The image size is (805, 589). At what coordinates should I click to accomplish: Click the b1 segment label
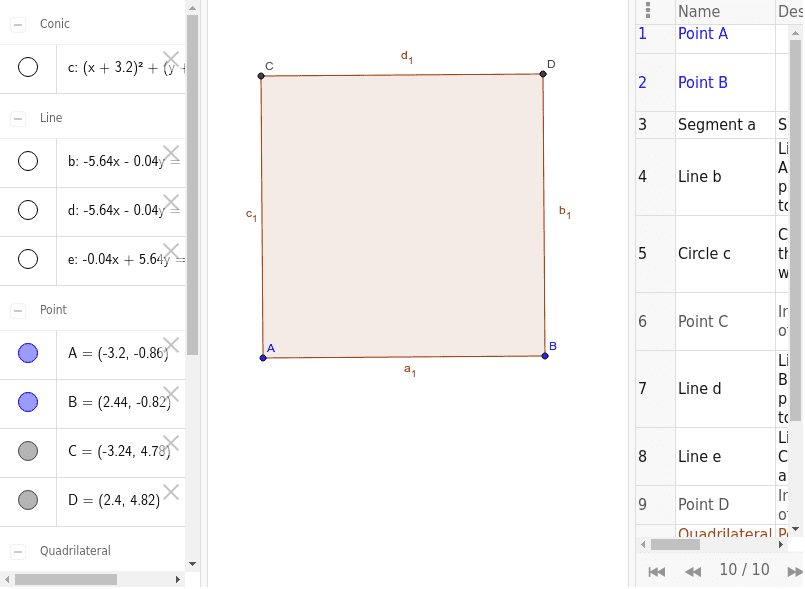tap(565, 212)
